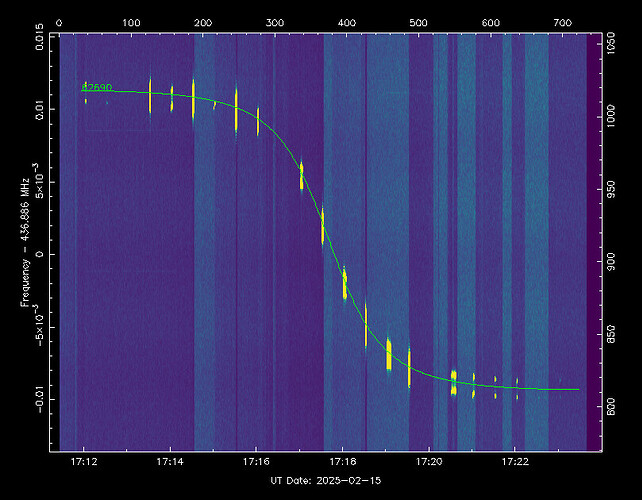This screenshot has height=500, width=642.
Task: Click the 17:18 time tick label
Action: [343, 462]
